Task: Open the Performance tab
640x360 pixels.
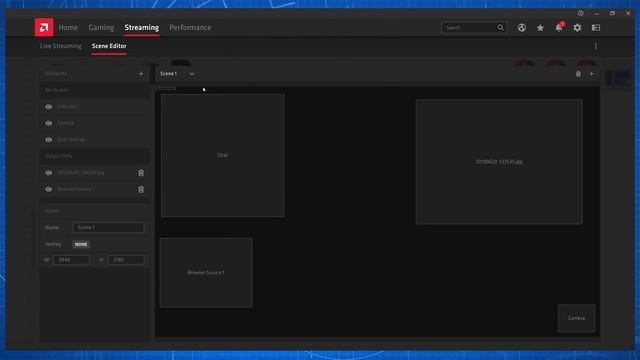Action: [190, 27]
